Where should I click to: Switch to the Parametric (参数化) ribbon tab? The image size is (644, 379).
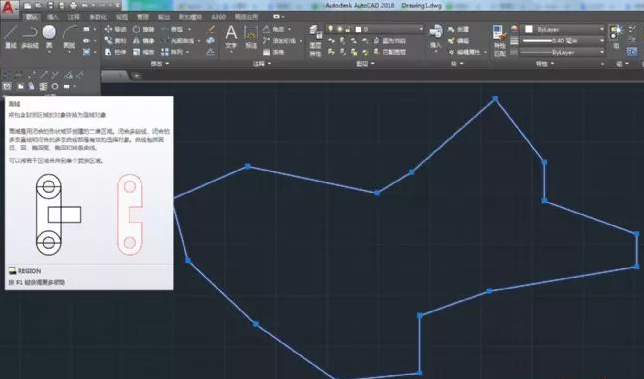click(x=98, y=17)
